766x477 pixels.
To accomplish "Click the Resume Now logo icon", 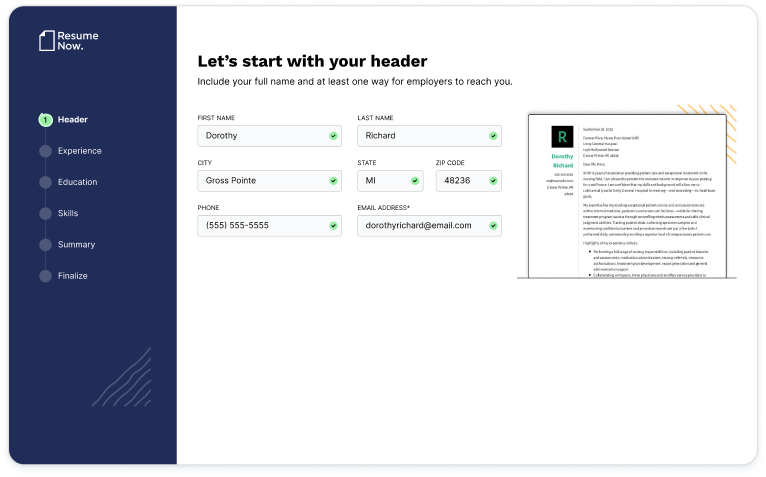I will pyautogui.click(x=44, y=40).
